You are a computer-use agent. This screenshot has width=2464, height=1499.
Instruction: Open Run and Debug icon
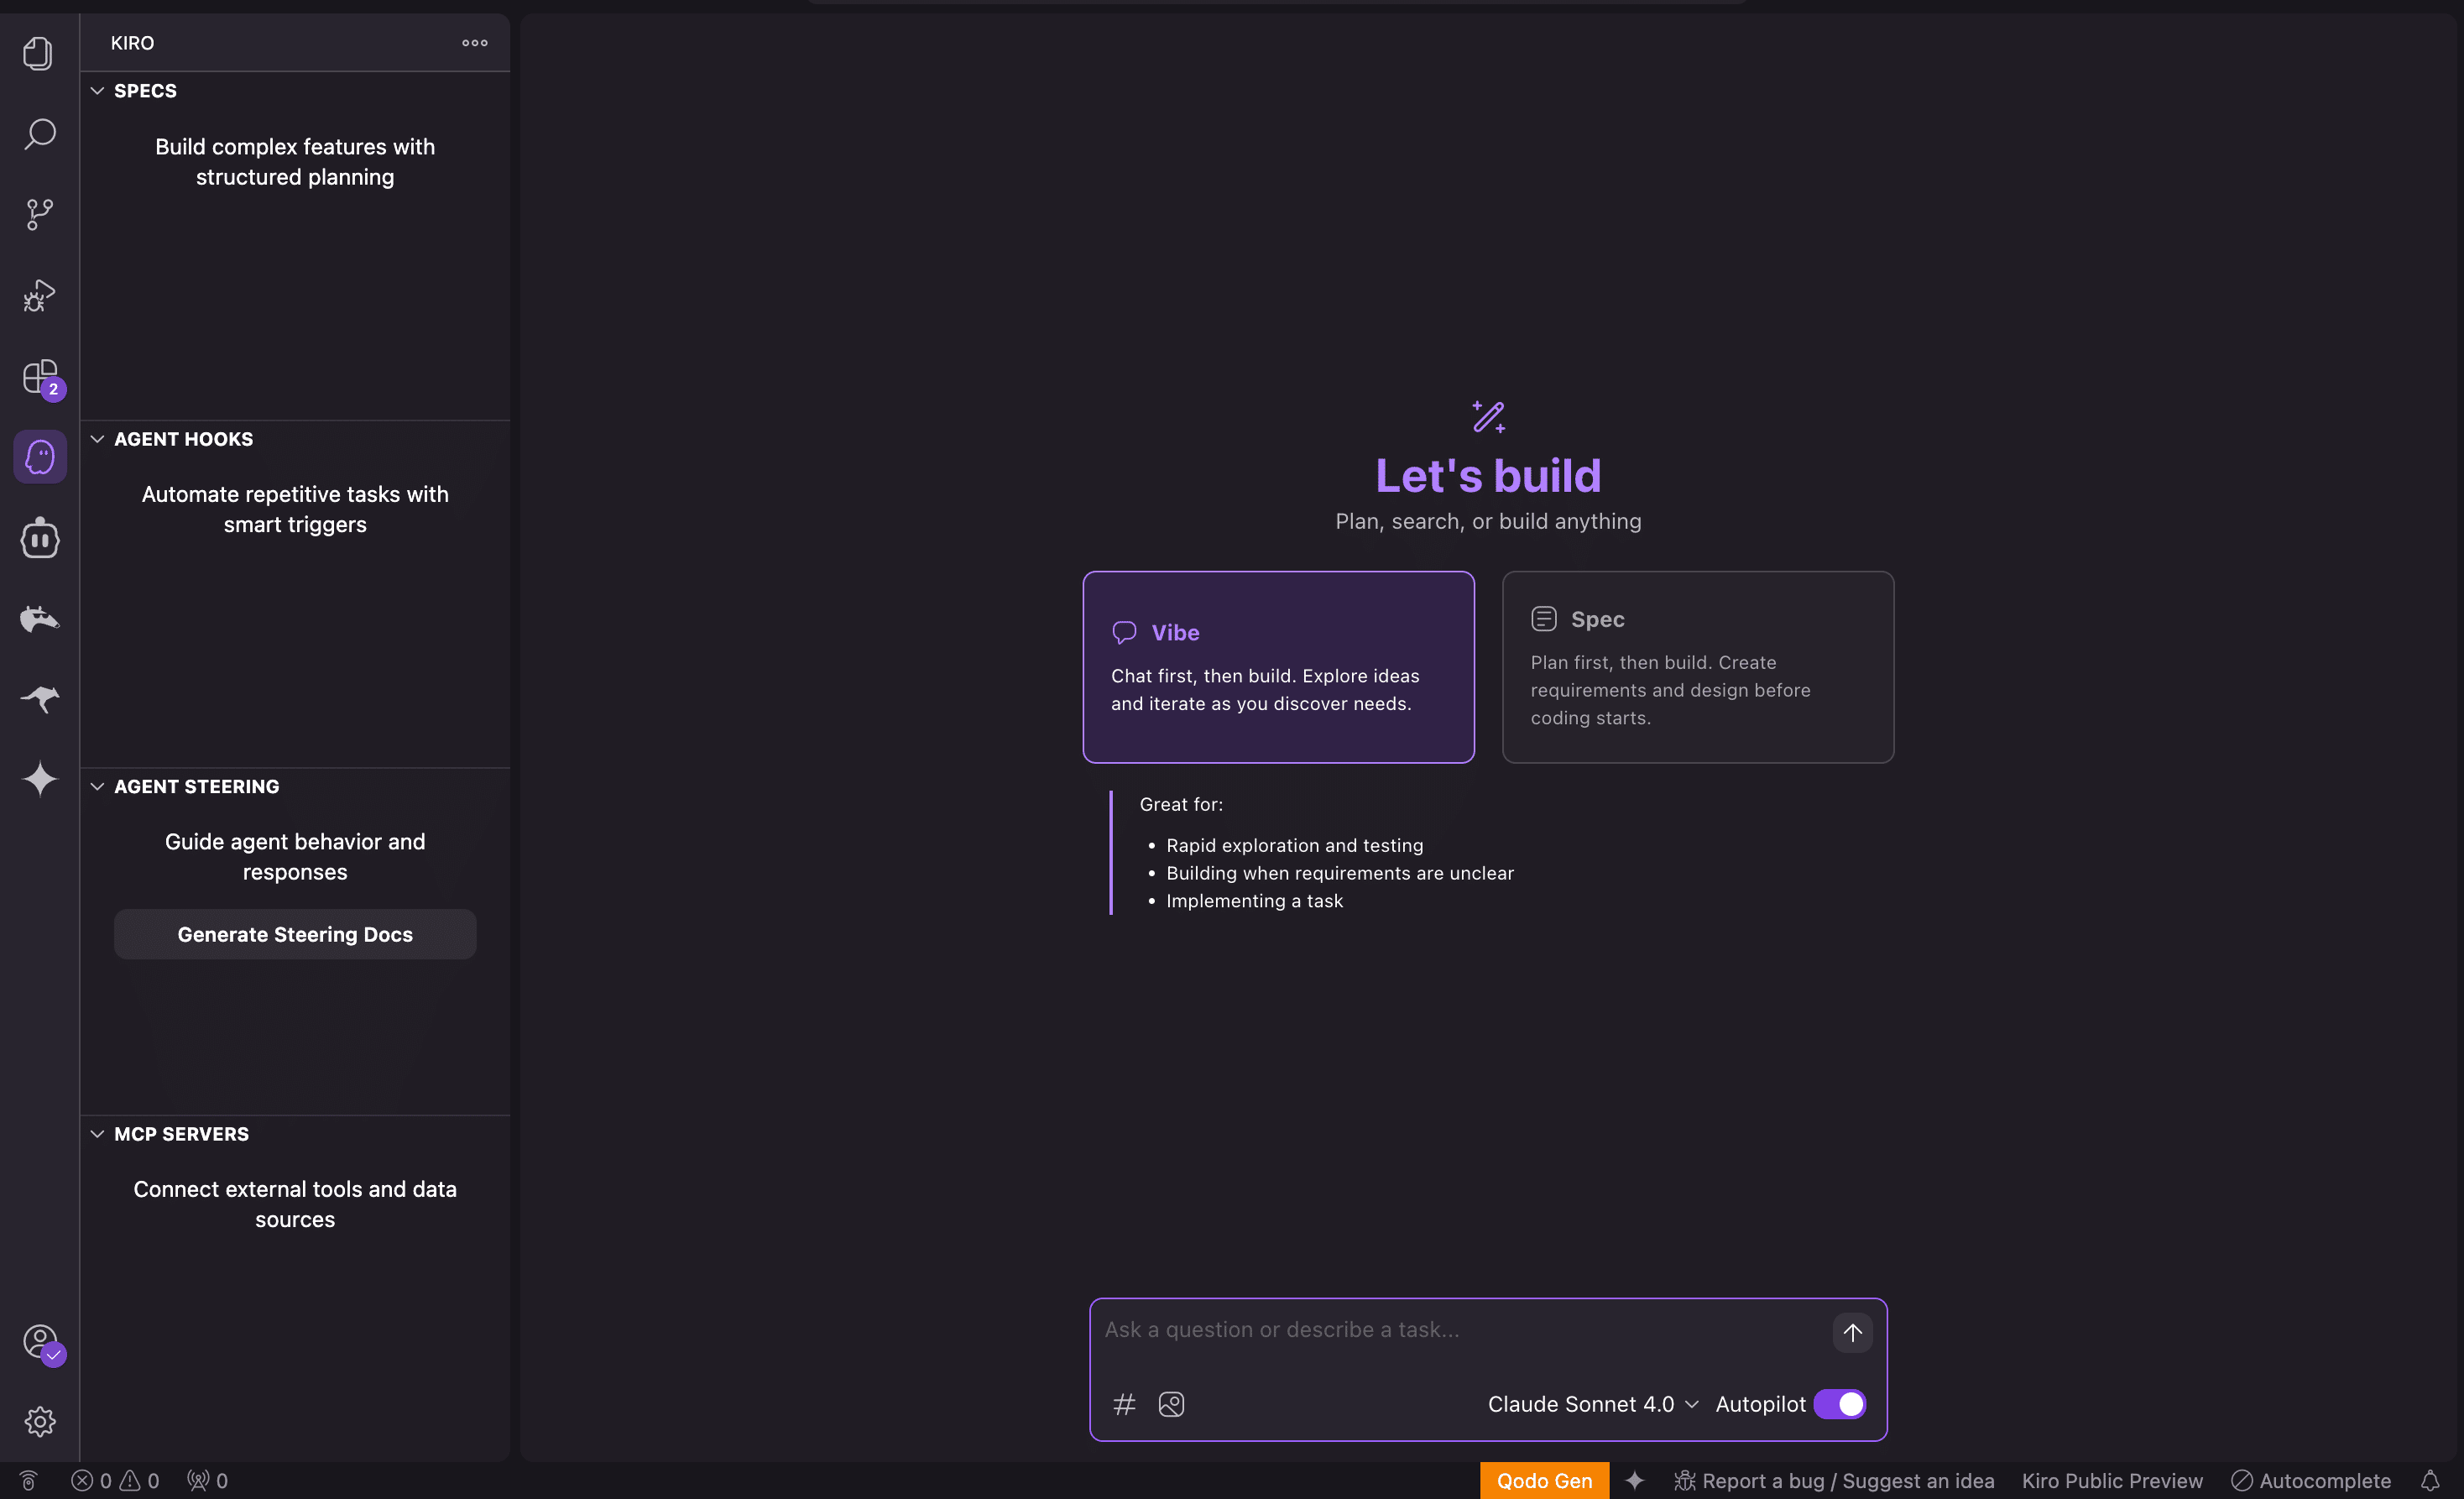coord(39,295)
